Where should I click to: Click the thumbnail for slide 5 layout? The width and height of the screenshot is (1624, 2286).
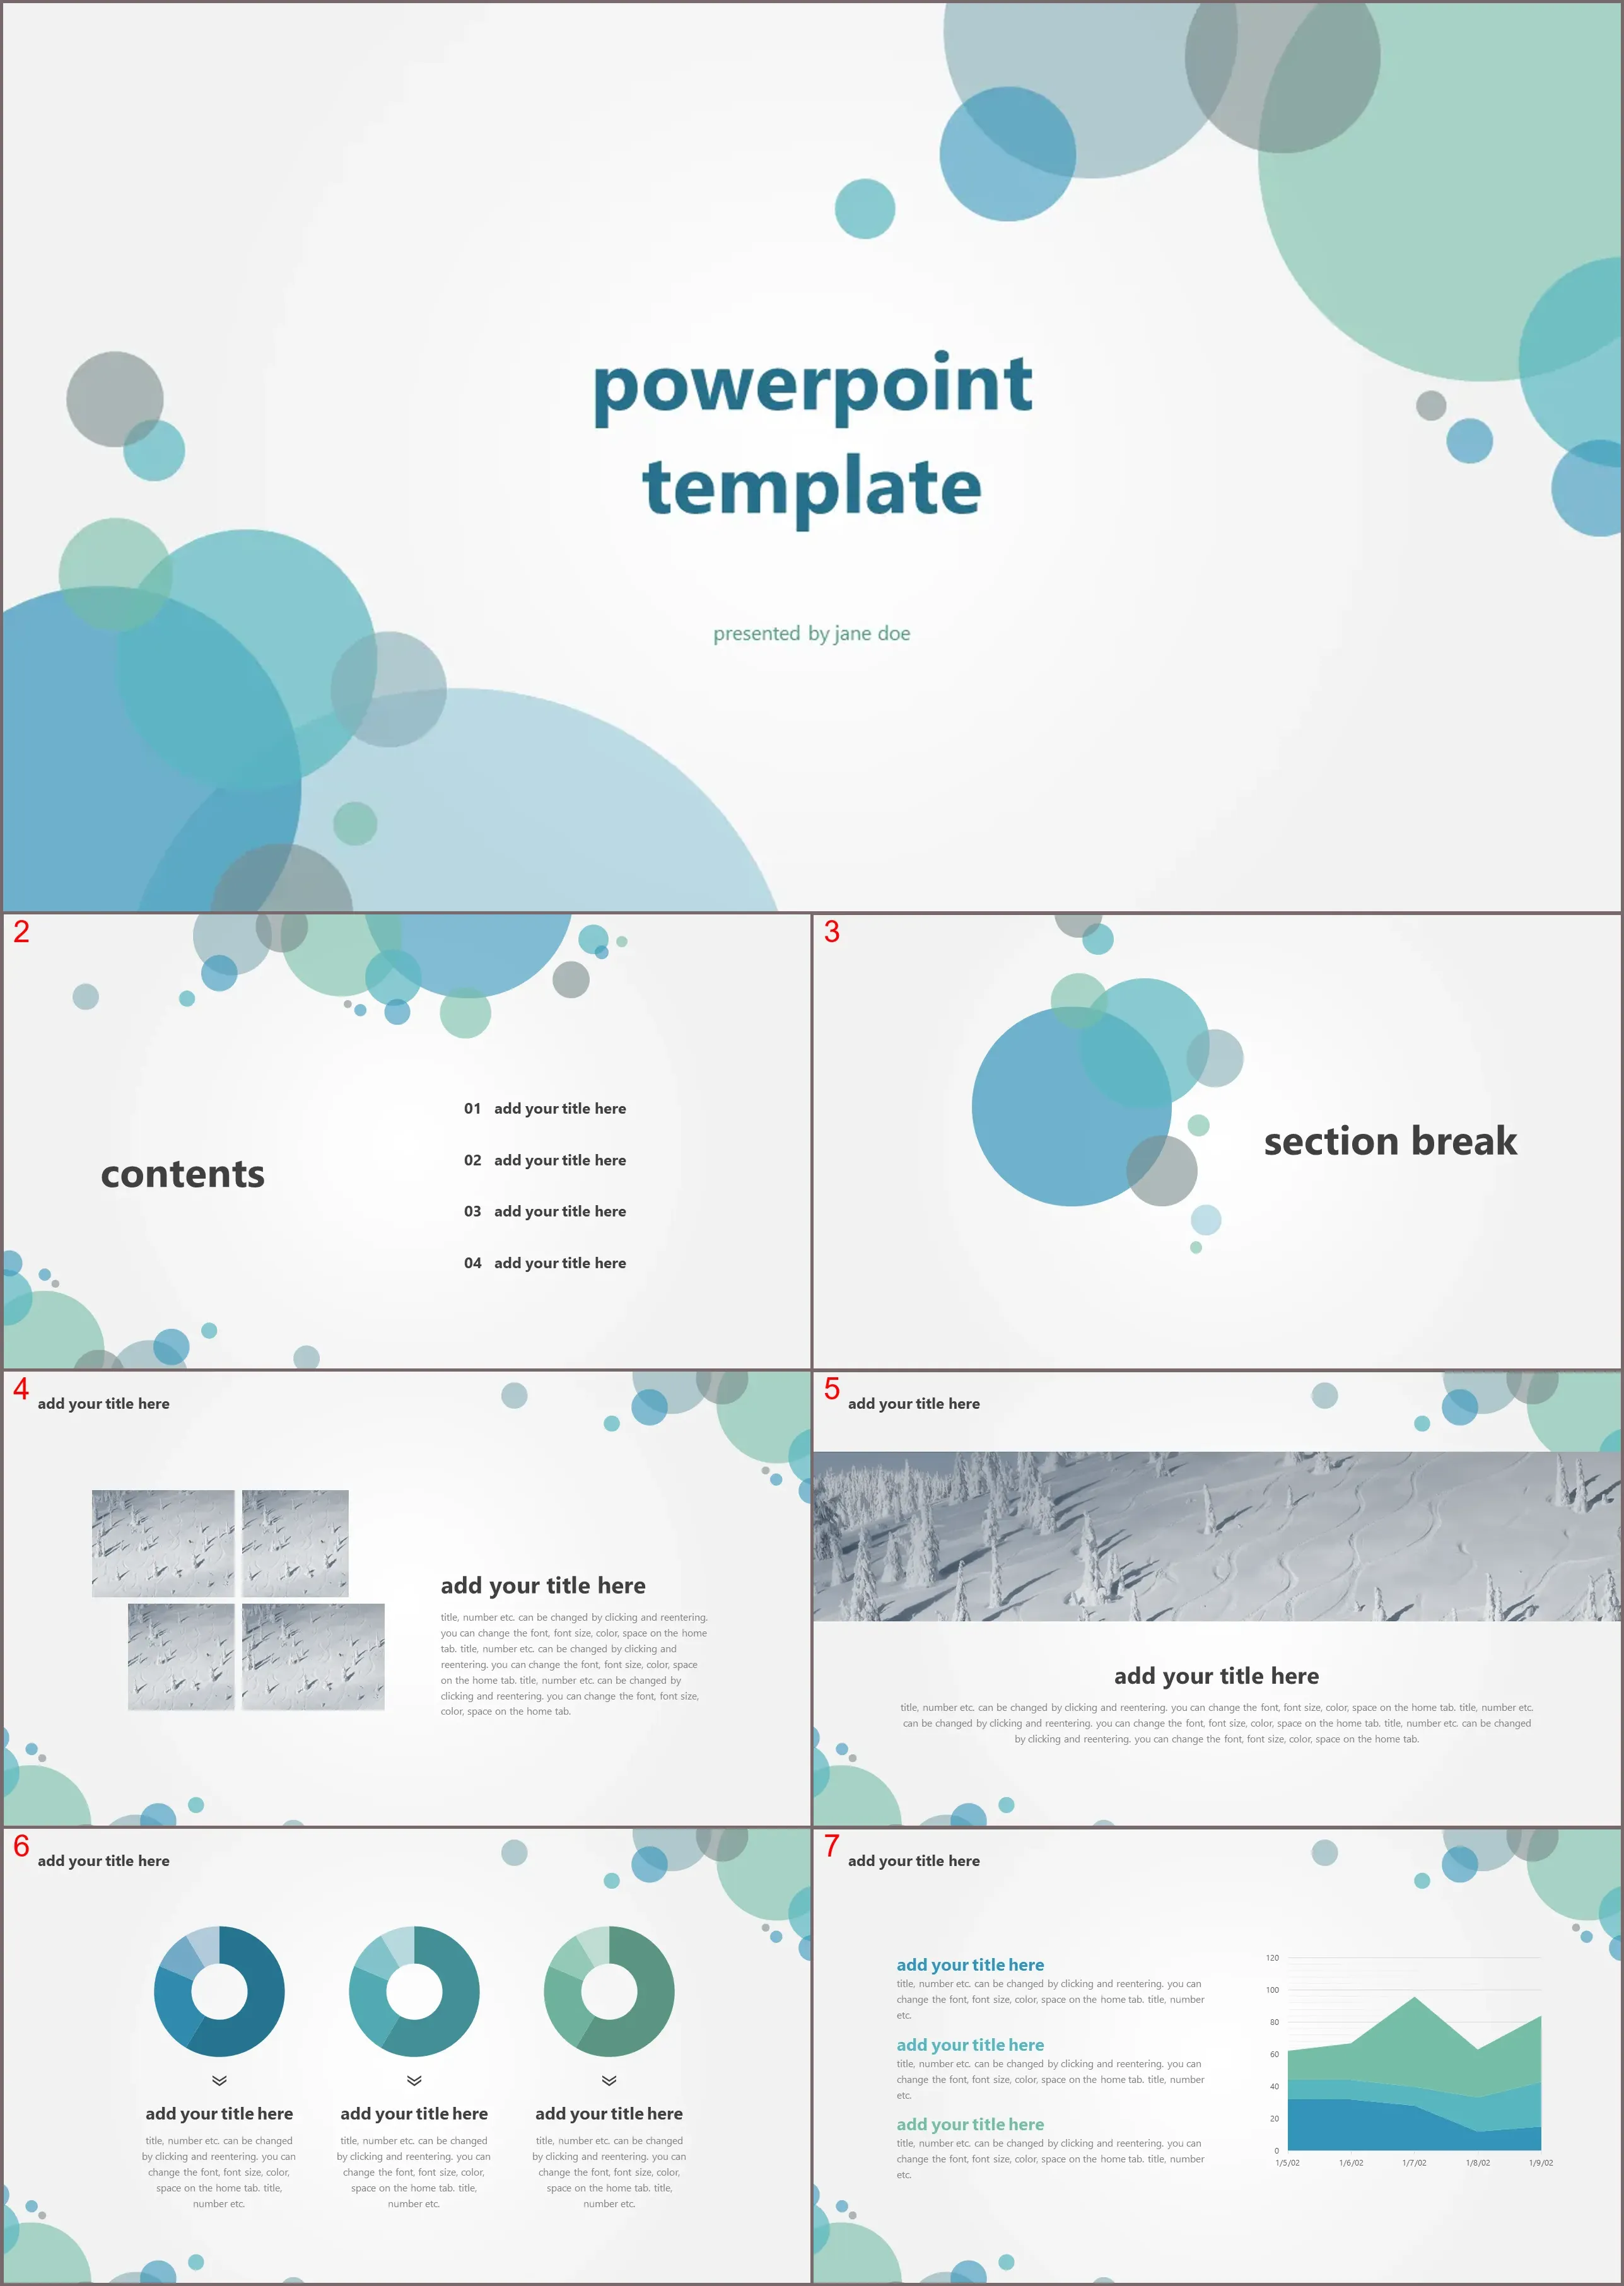coord(1218,1599)
